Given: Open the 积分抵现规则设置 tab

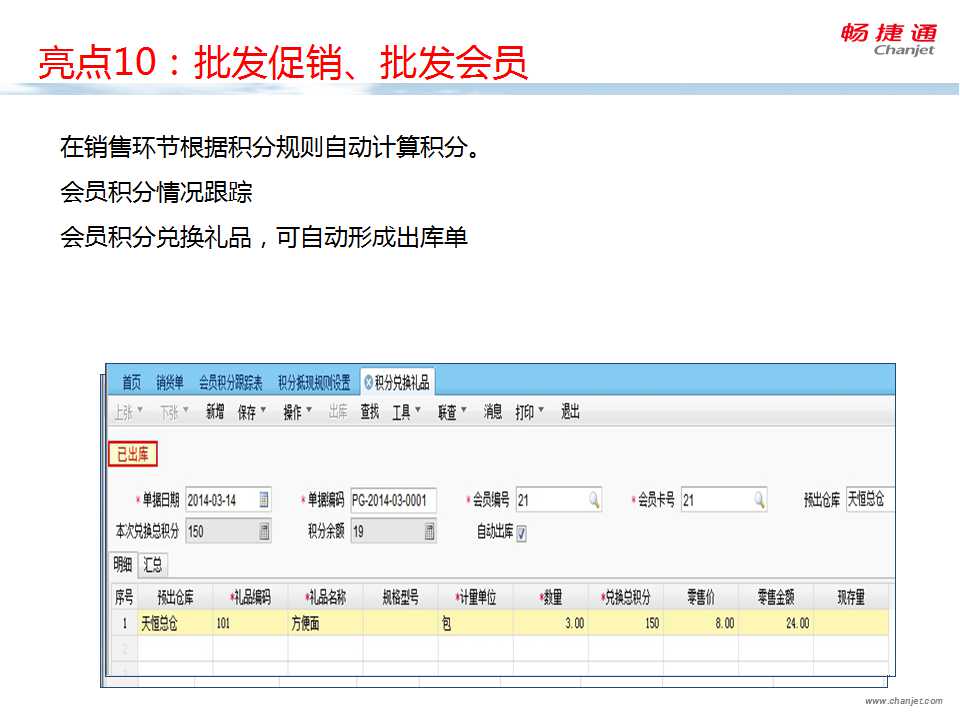Looking at the screenshot, I should [x=314, y=382].
